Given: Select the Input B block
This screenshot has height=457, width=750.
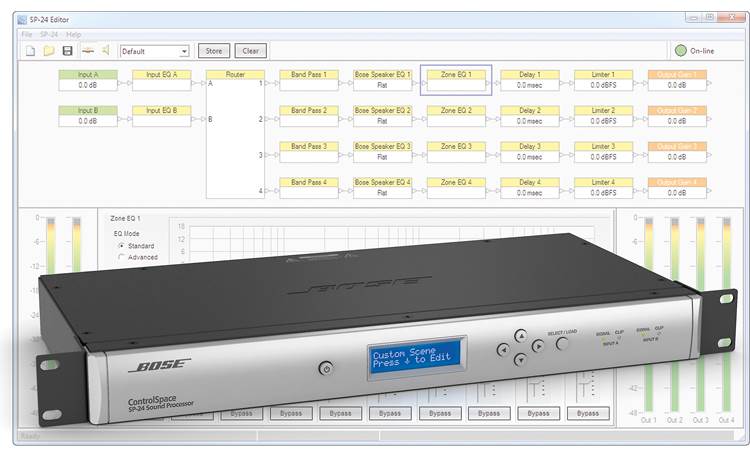Looking at the screenshot, I should (88, 116).
